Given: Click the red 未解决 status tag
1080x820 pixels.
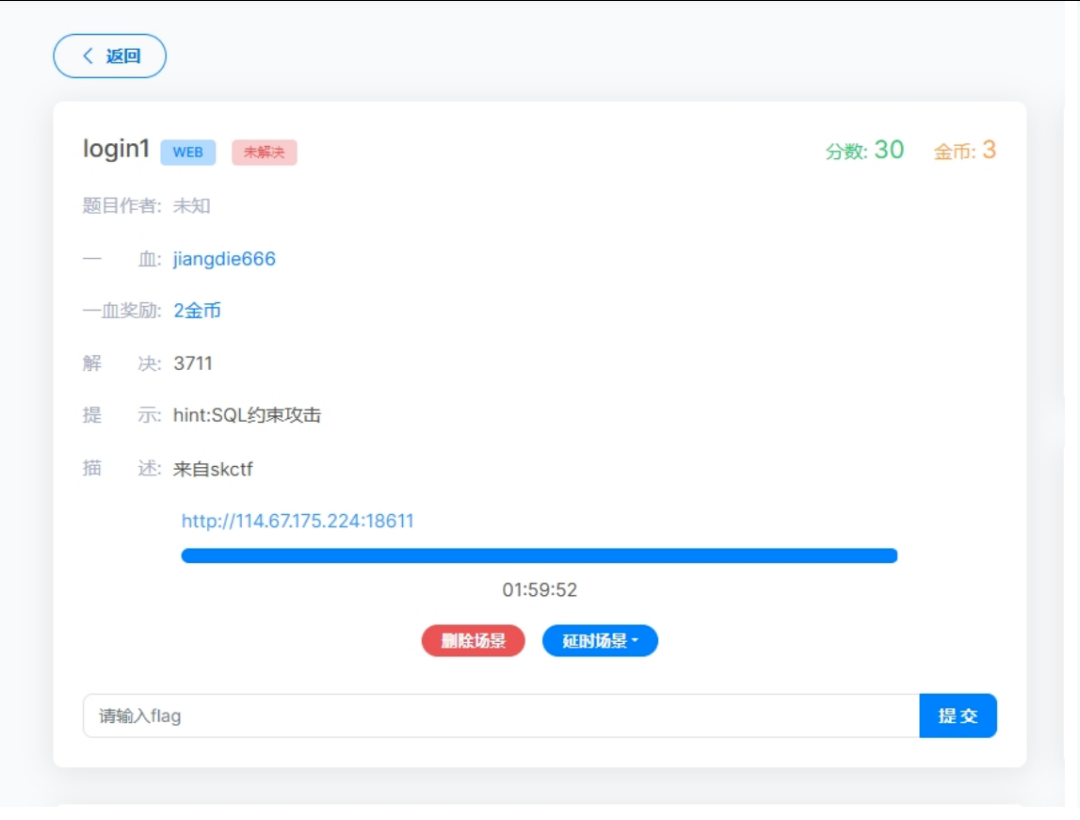Looking at the screenshot, I should (264, 152).
